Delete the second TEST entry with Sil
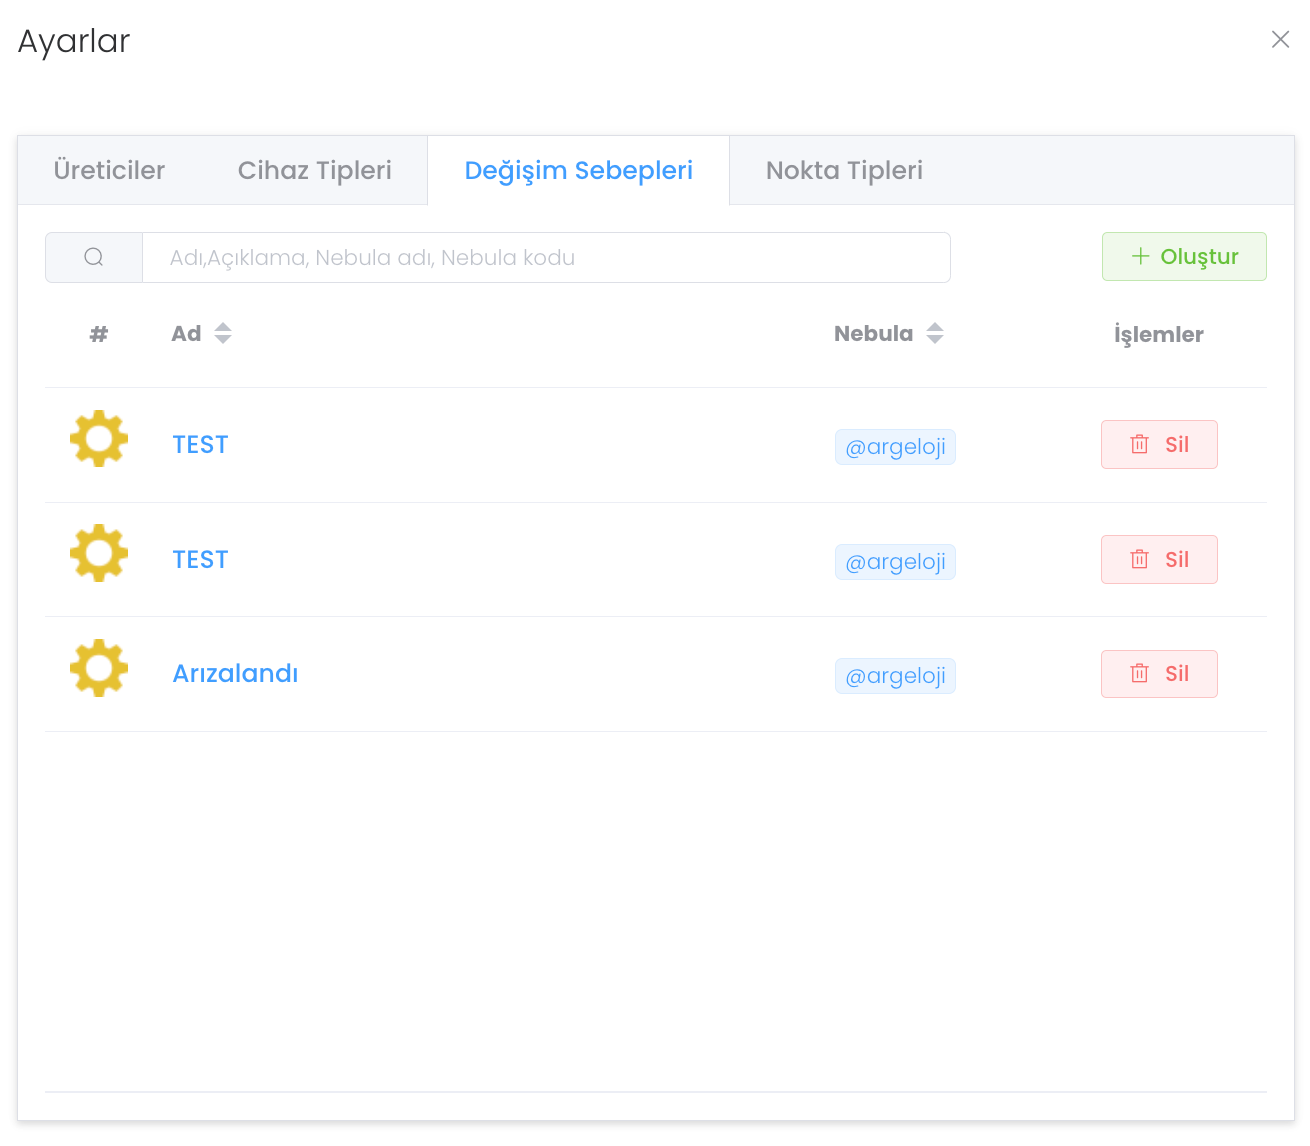This screenshot has height=1146, width=1310. click(x=1159, y=560)
